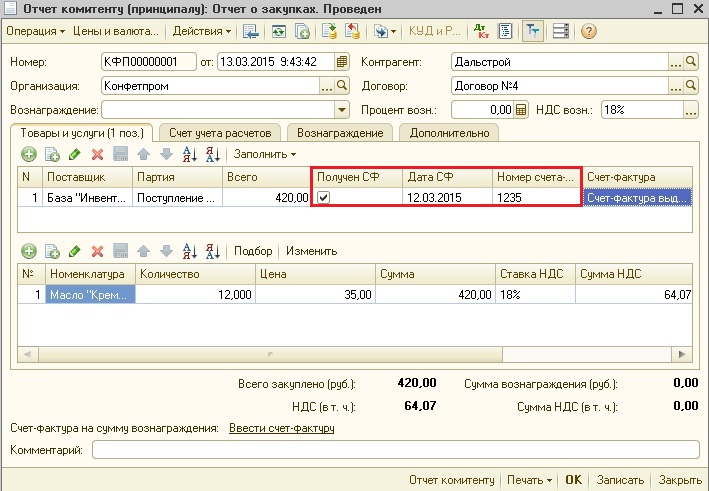Copy row in upper goods table
The height and width of the screenshot is (491, 709).
click(x=52, y=154)
